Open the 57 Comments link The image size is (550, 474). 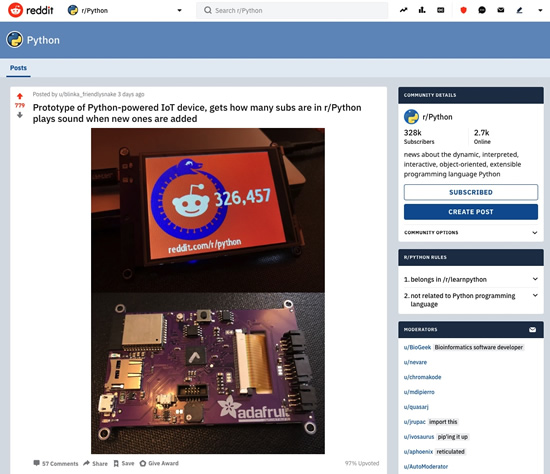56,463
